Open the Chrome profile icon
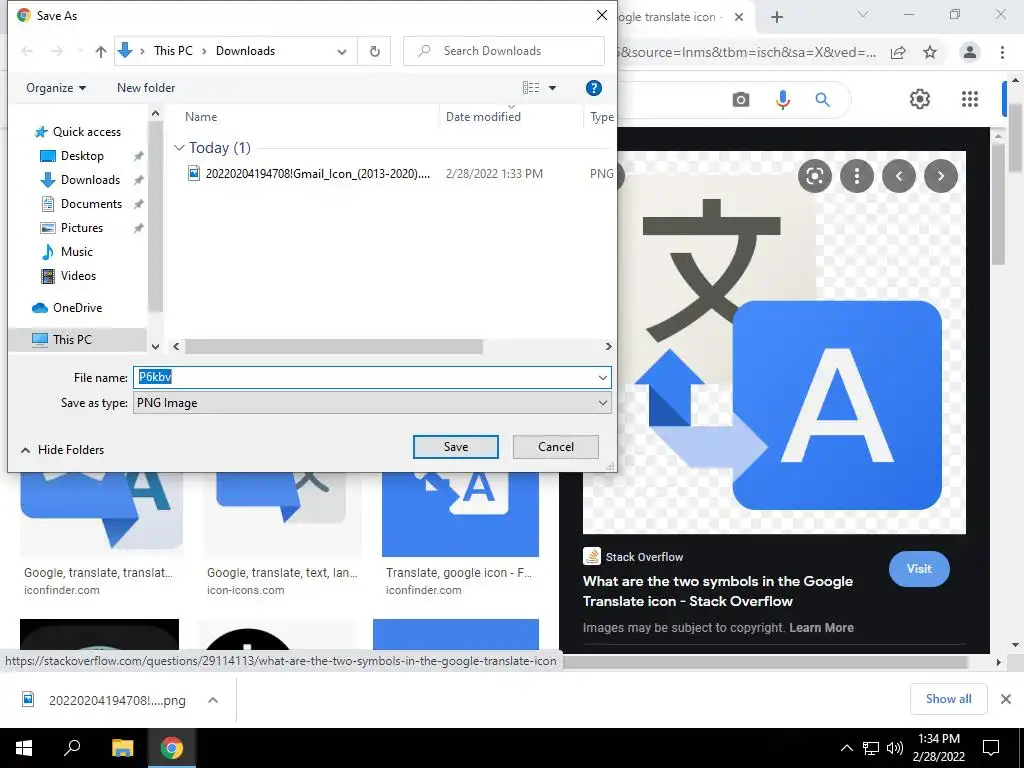Screen dimensions: 1024x768 (970, 52)
